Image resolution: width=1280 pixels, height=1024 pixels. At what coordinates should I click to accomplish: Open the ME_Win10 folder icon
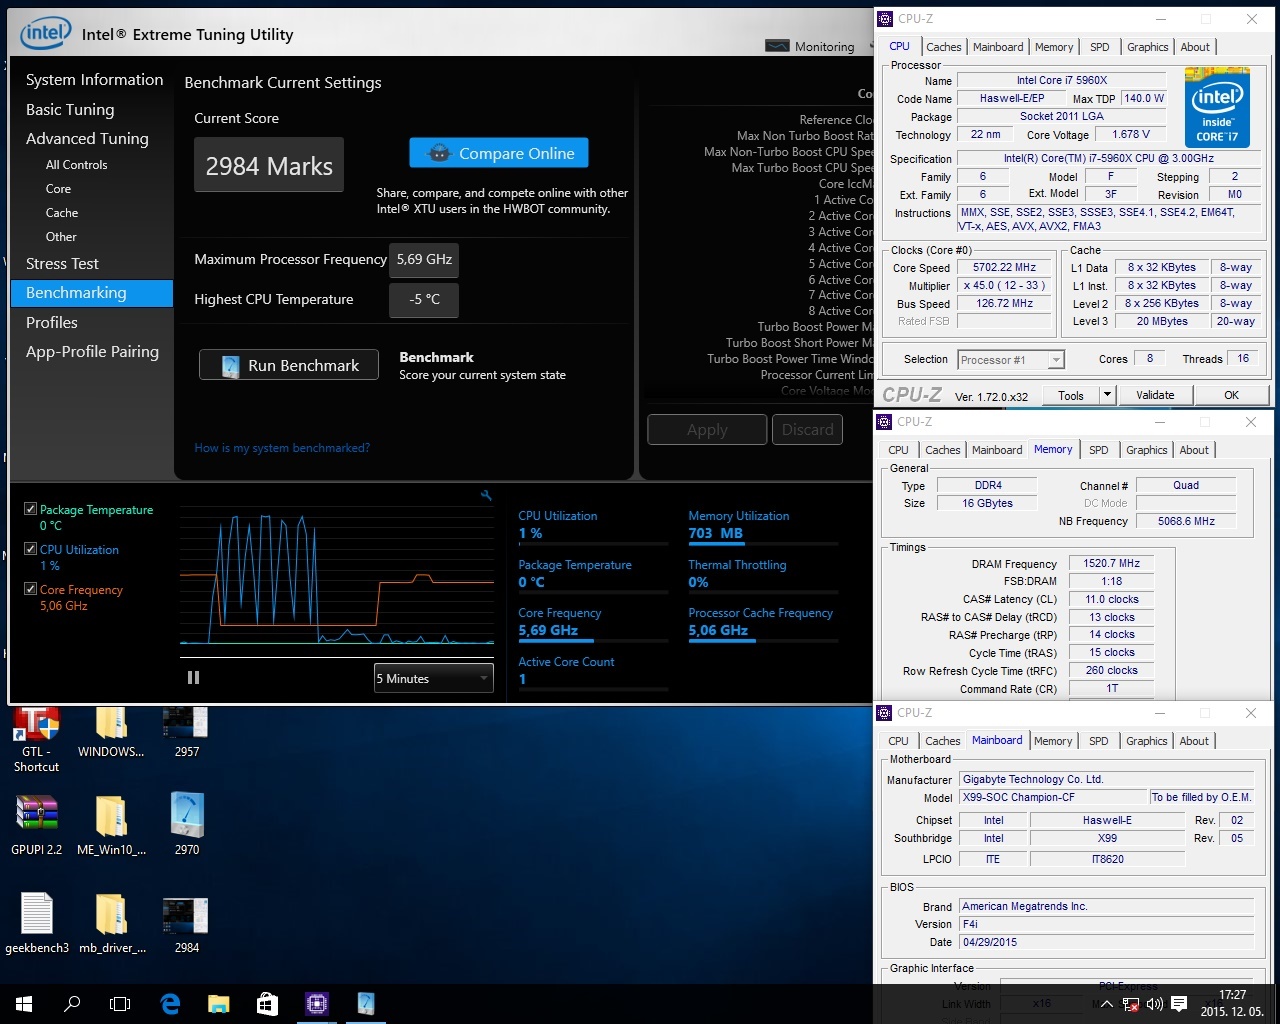[x=111, y=825]
